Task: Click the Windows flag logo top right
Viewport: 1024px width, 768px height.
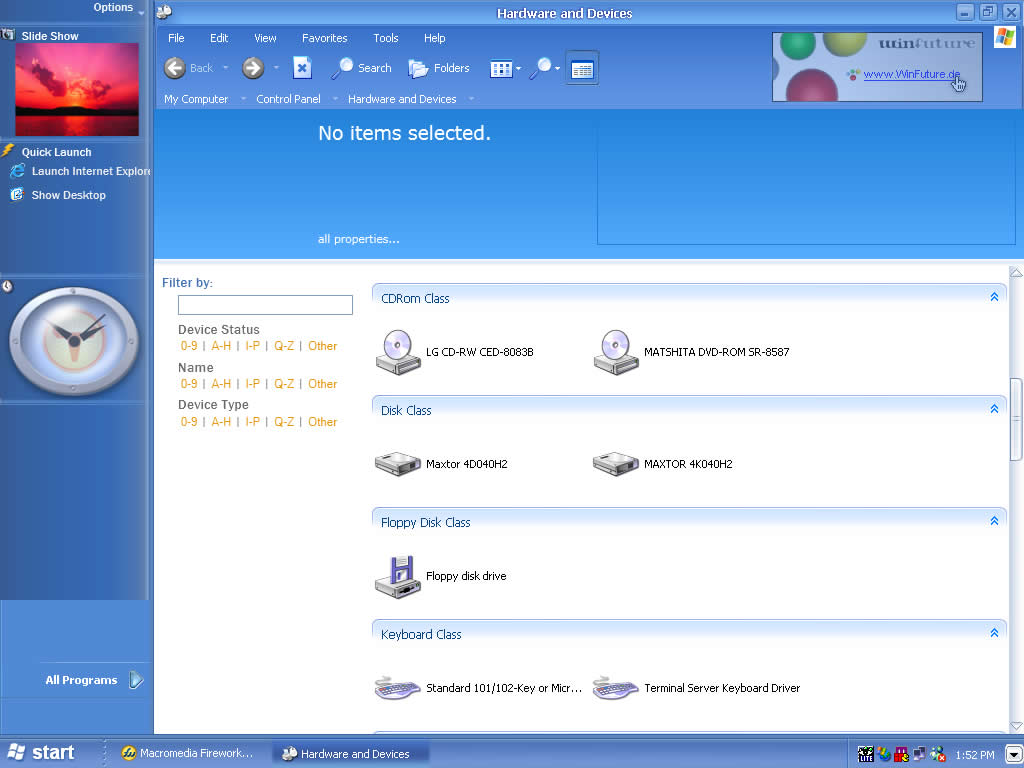Action: point(1005,37)
